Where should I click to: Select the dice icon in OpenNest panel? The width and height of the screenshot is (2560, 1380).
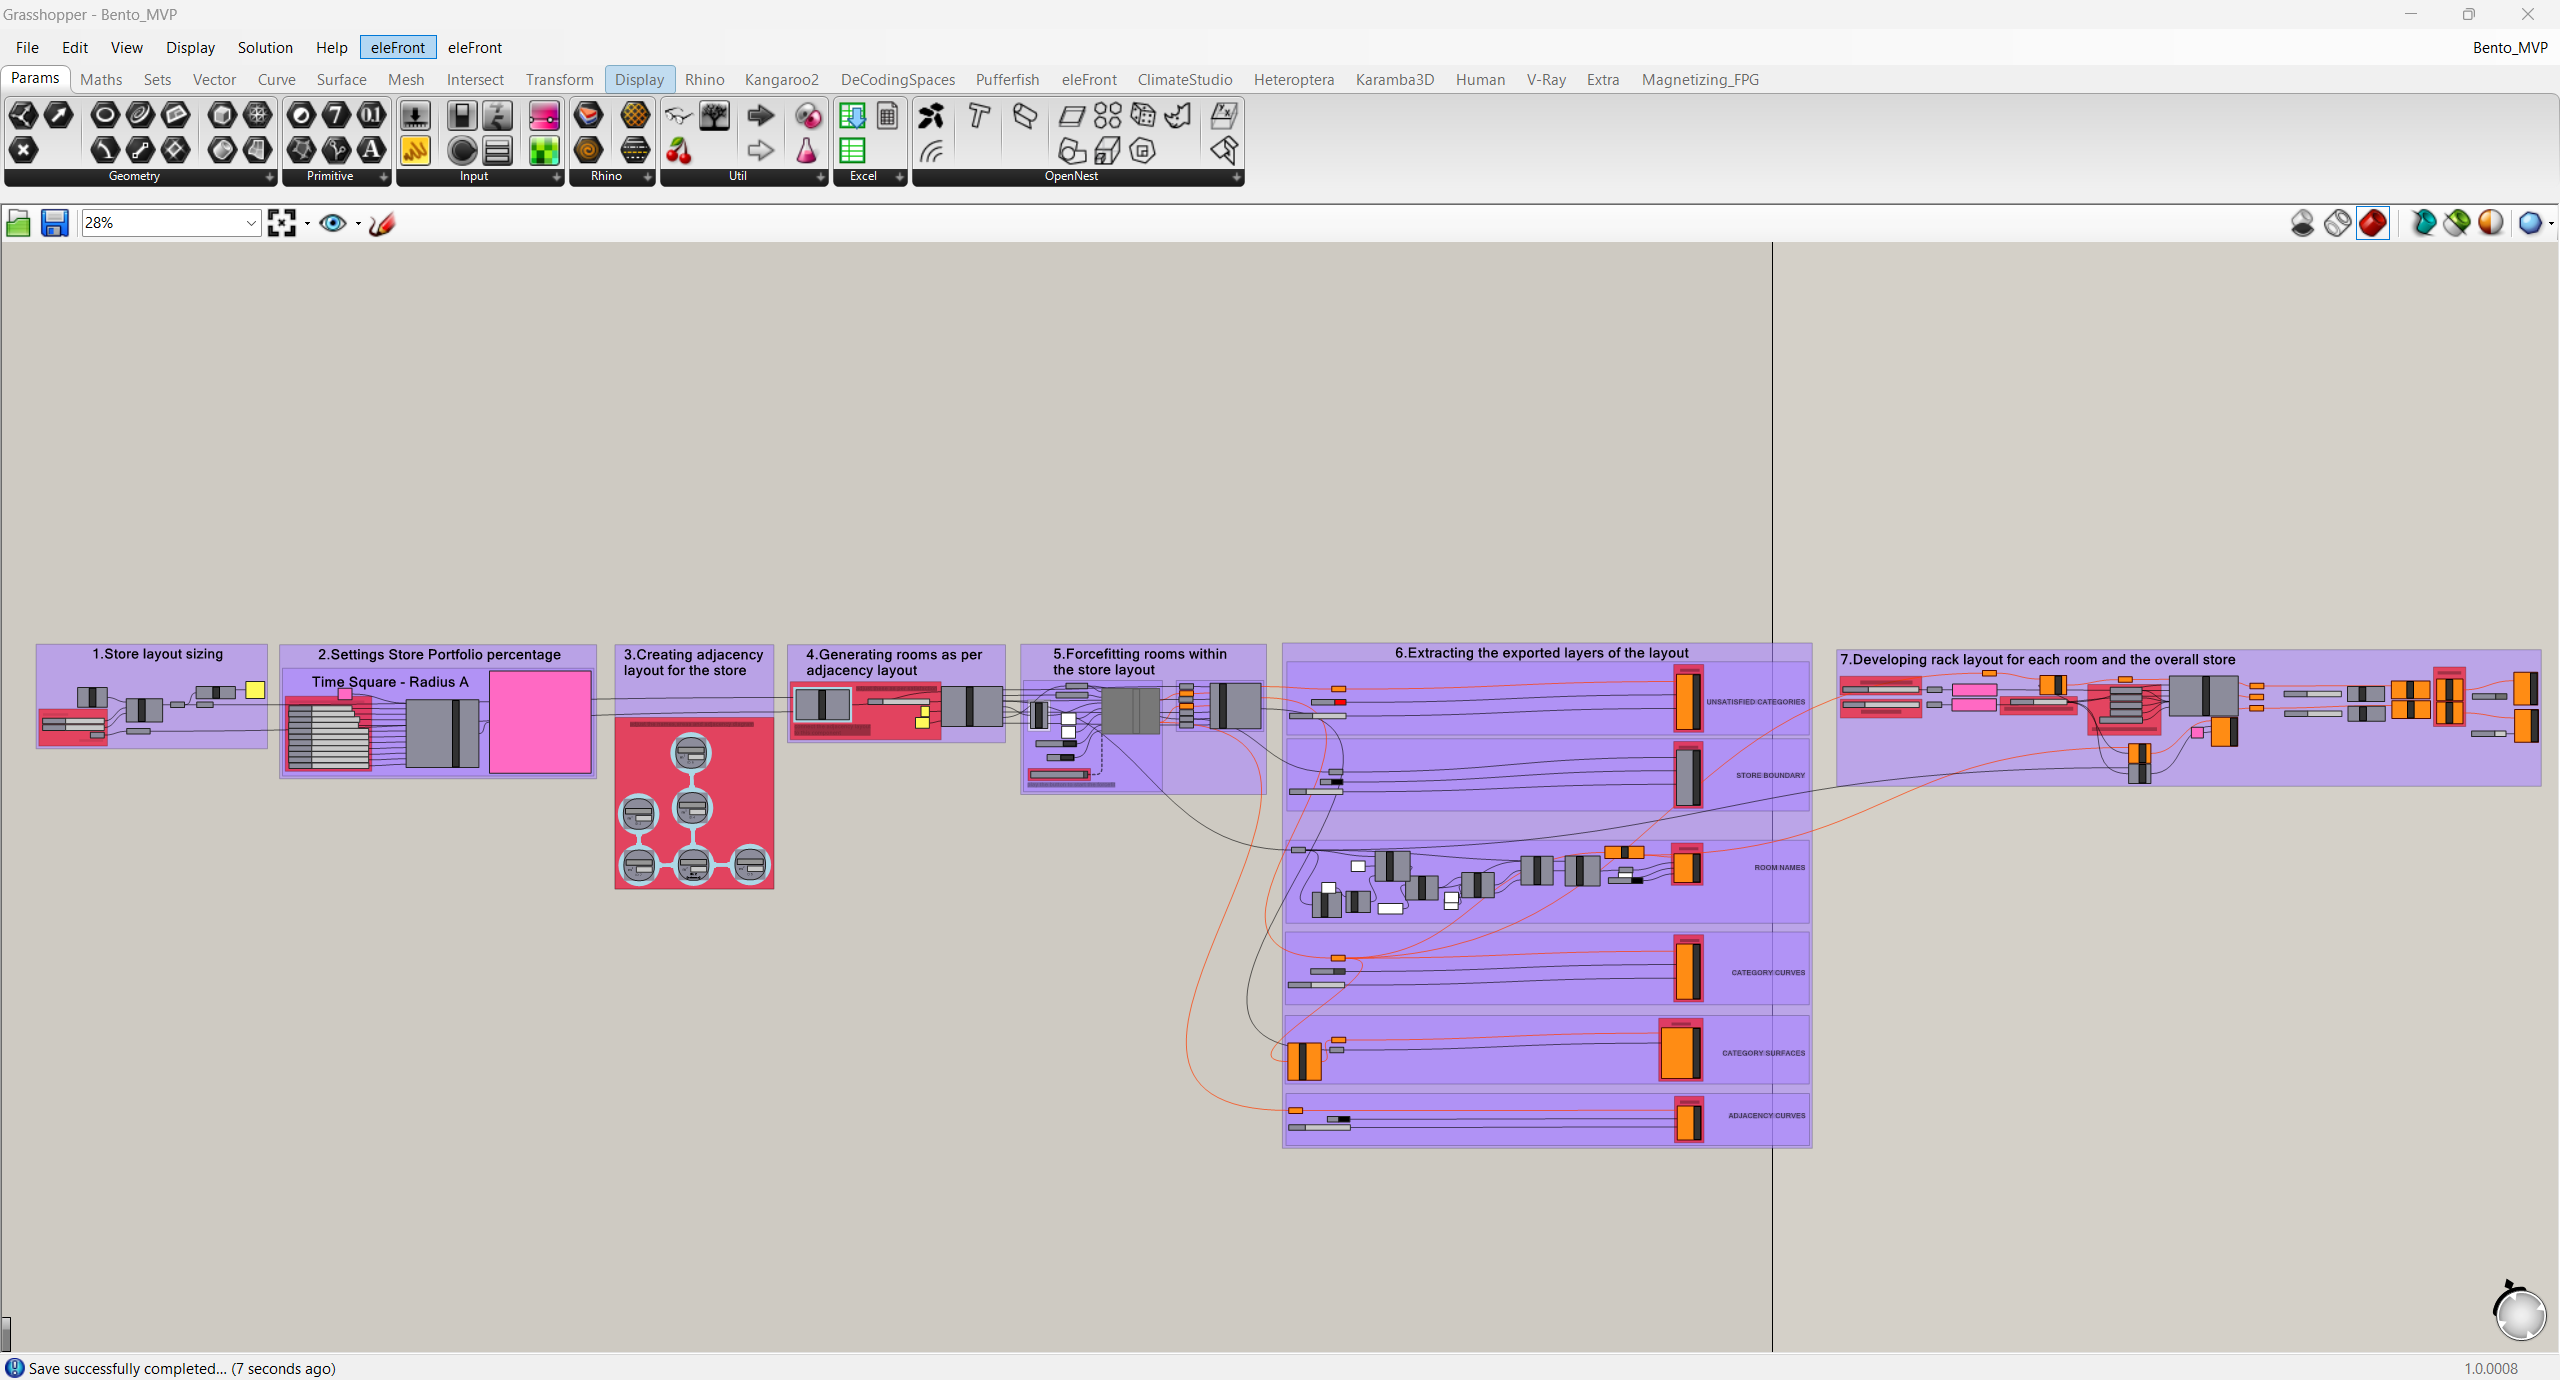pyautogui.click(x=1143, y=116)
